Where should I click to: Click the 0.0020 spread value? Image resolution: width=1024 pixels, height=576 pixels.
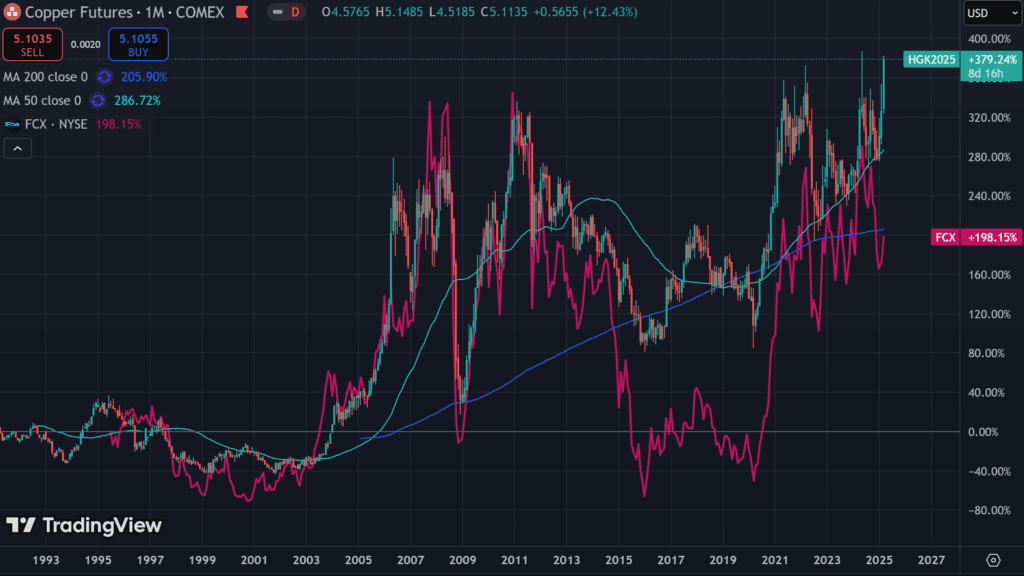[86, 44]
